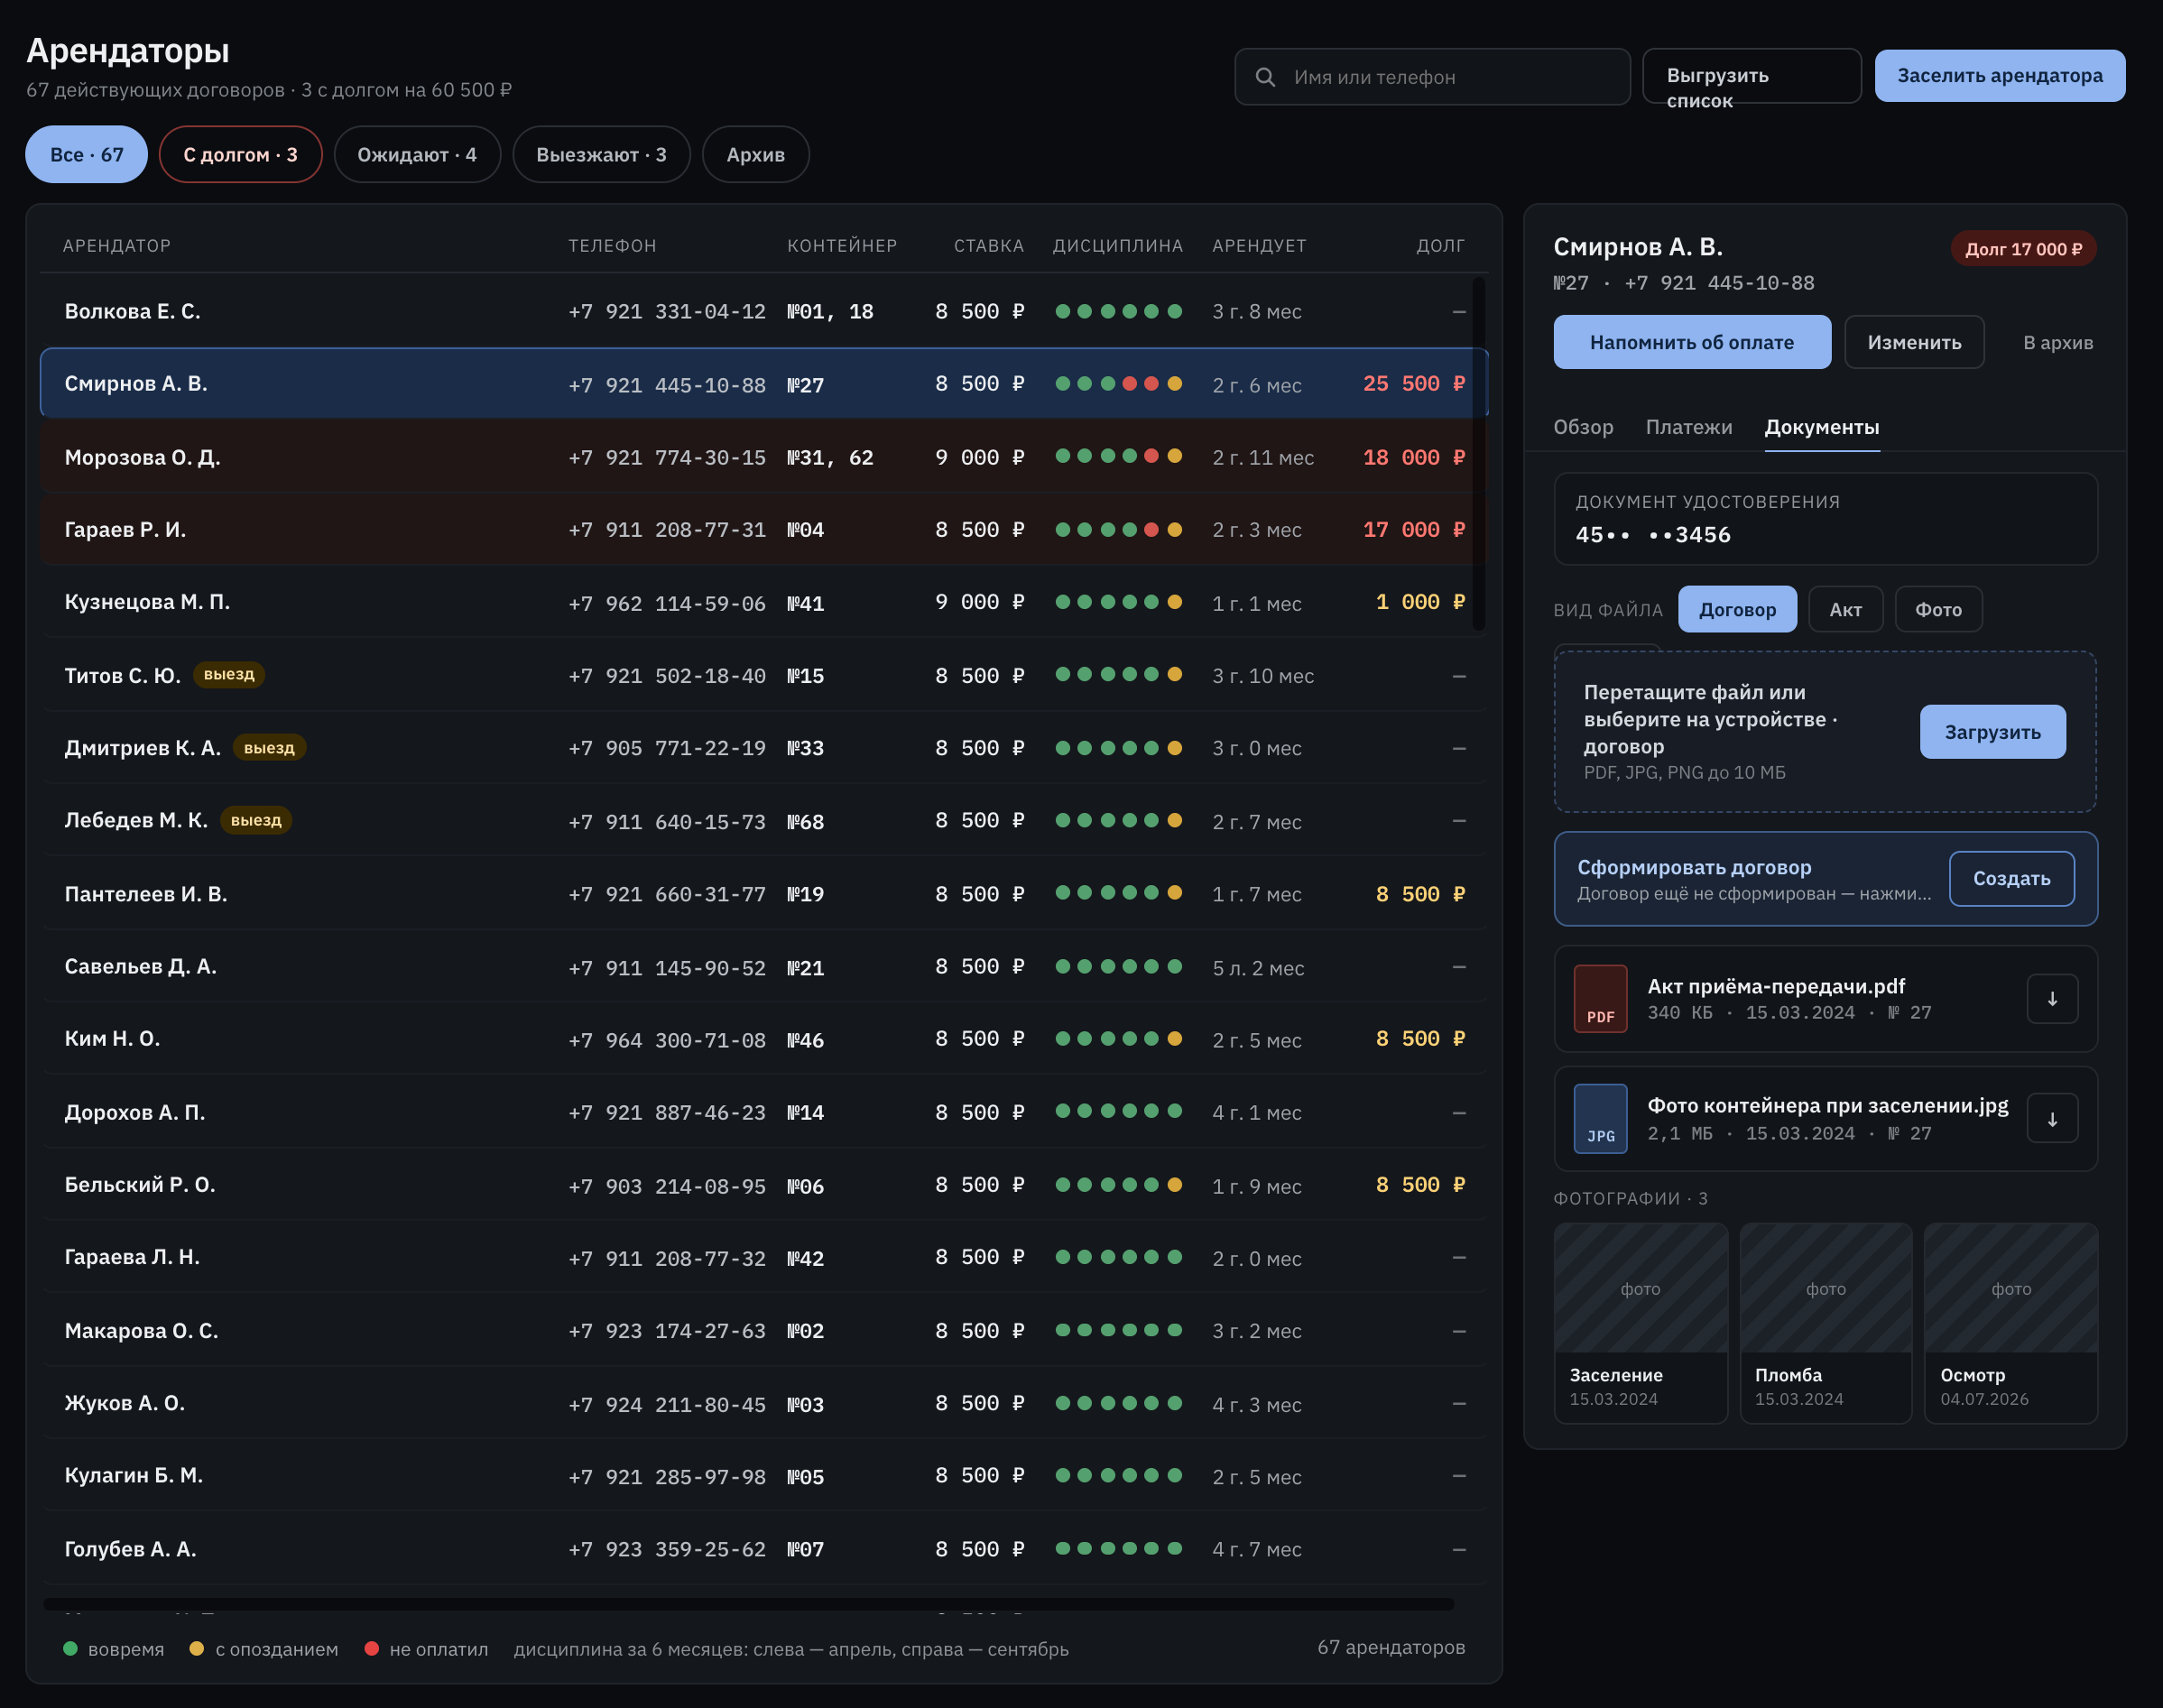Click Заселить арендатора button
This screenshot has height=1708, width=2163.
[x=2000, y=76]
